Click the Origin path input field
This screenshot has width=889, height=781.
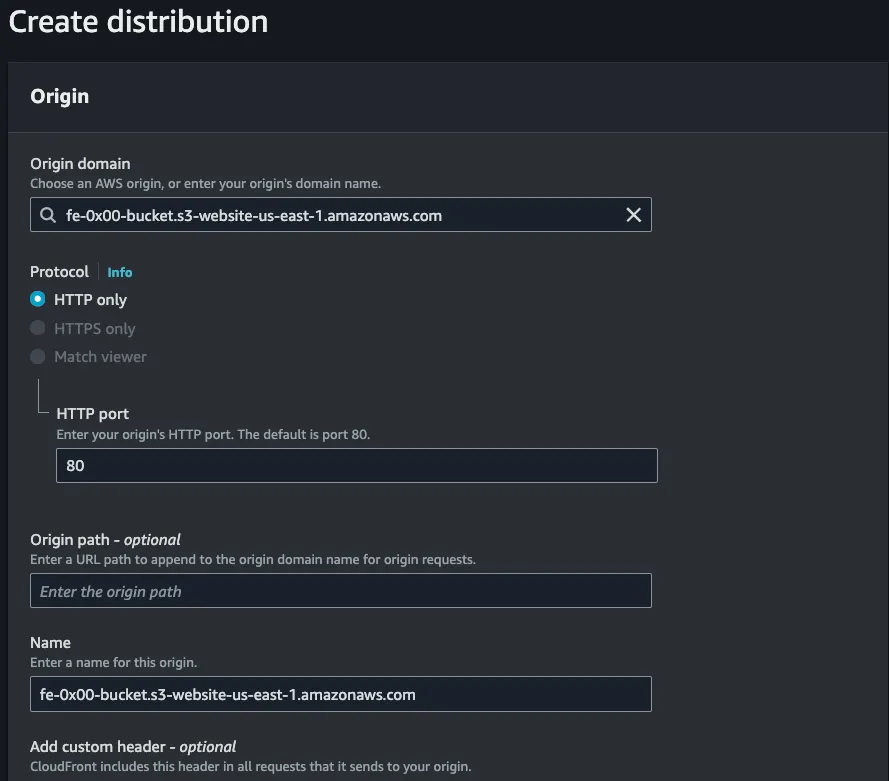pos(340,591)
